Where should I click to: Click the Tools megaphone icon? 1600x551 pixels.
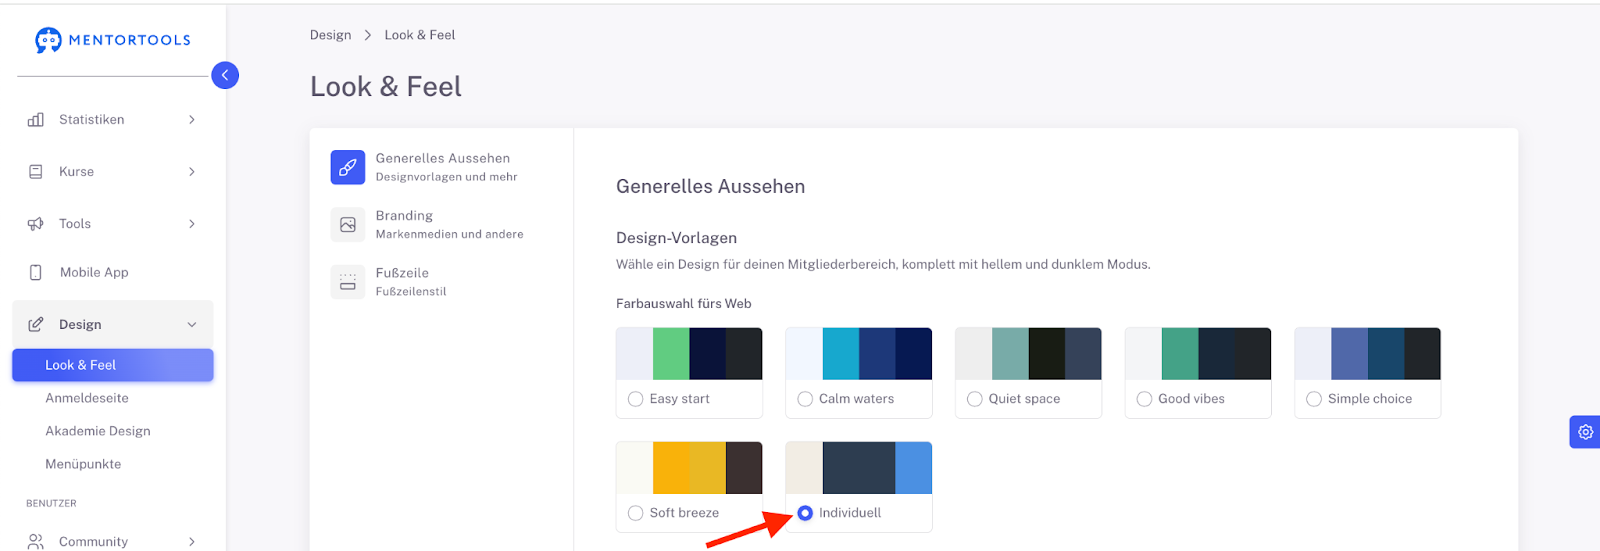tap(36, 224)
